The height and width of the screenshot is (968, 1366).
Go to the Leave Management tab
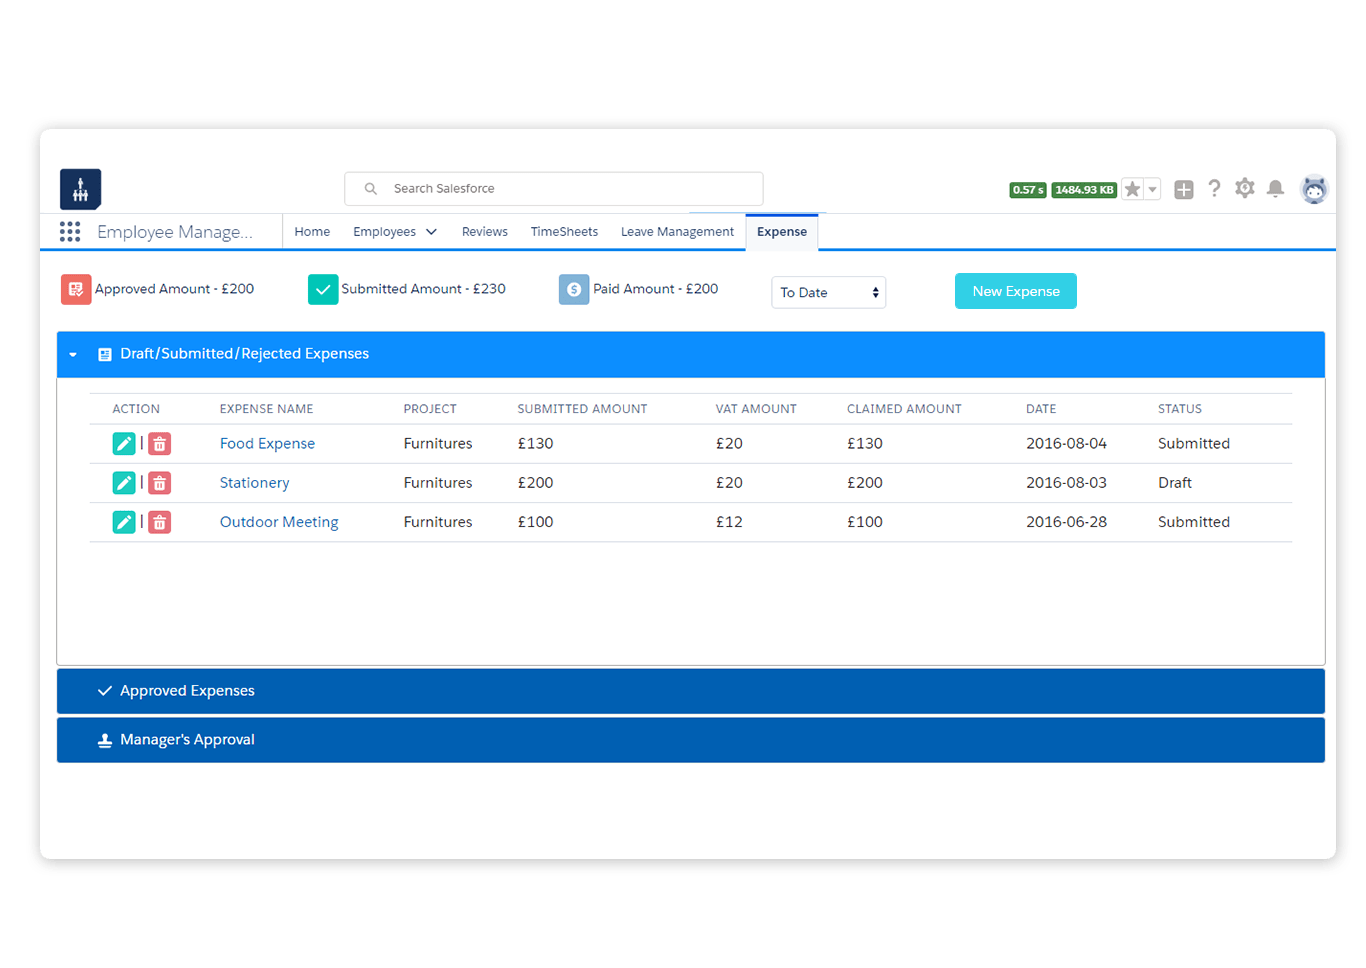677,232
